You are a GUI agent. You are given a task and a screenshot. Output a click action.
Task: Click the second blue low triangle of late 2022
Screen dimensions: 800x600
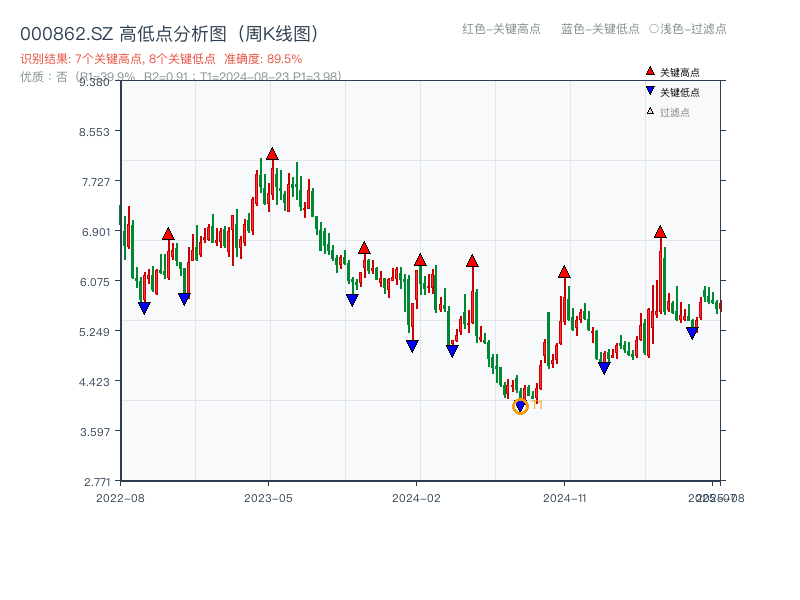click(x=184, y=299)
